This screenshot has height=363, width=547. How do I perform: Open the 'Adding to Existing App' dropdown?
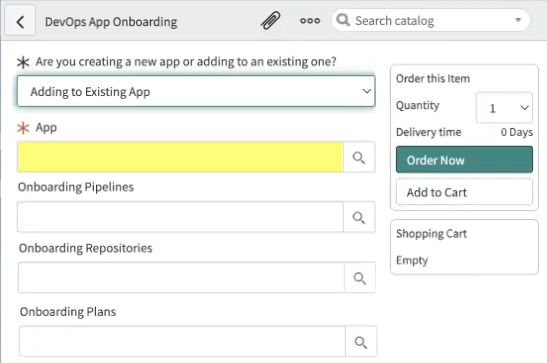(x=196, y=91)
